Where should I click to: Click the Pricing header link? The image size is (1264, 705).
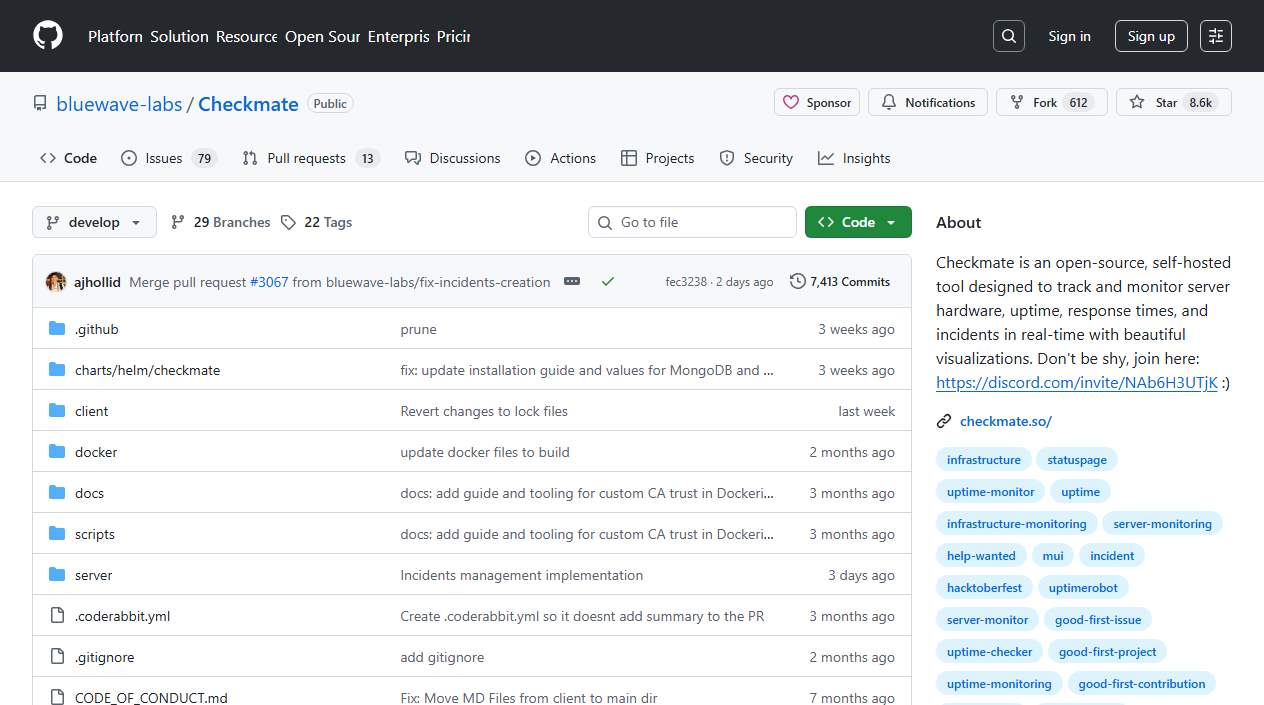pos(453,36)
